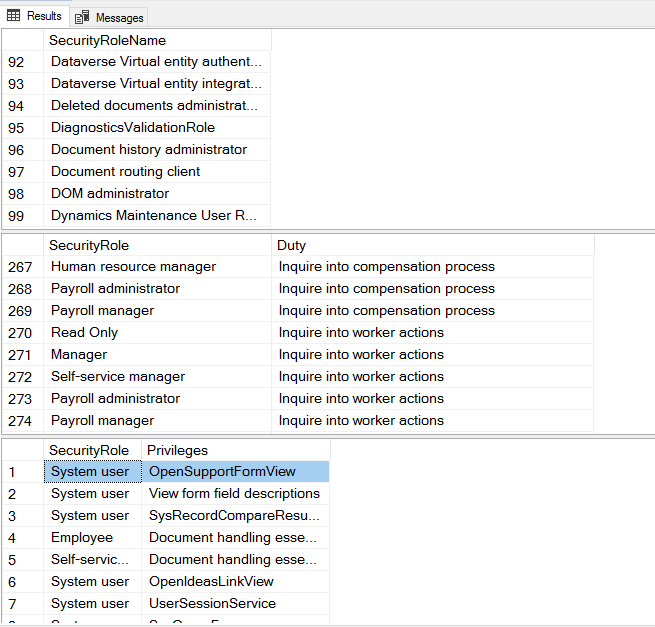Select Document routing client cell
Viewport: 655px width, 627px height.
point(157,172)
